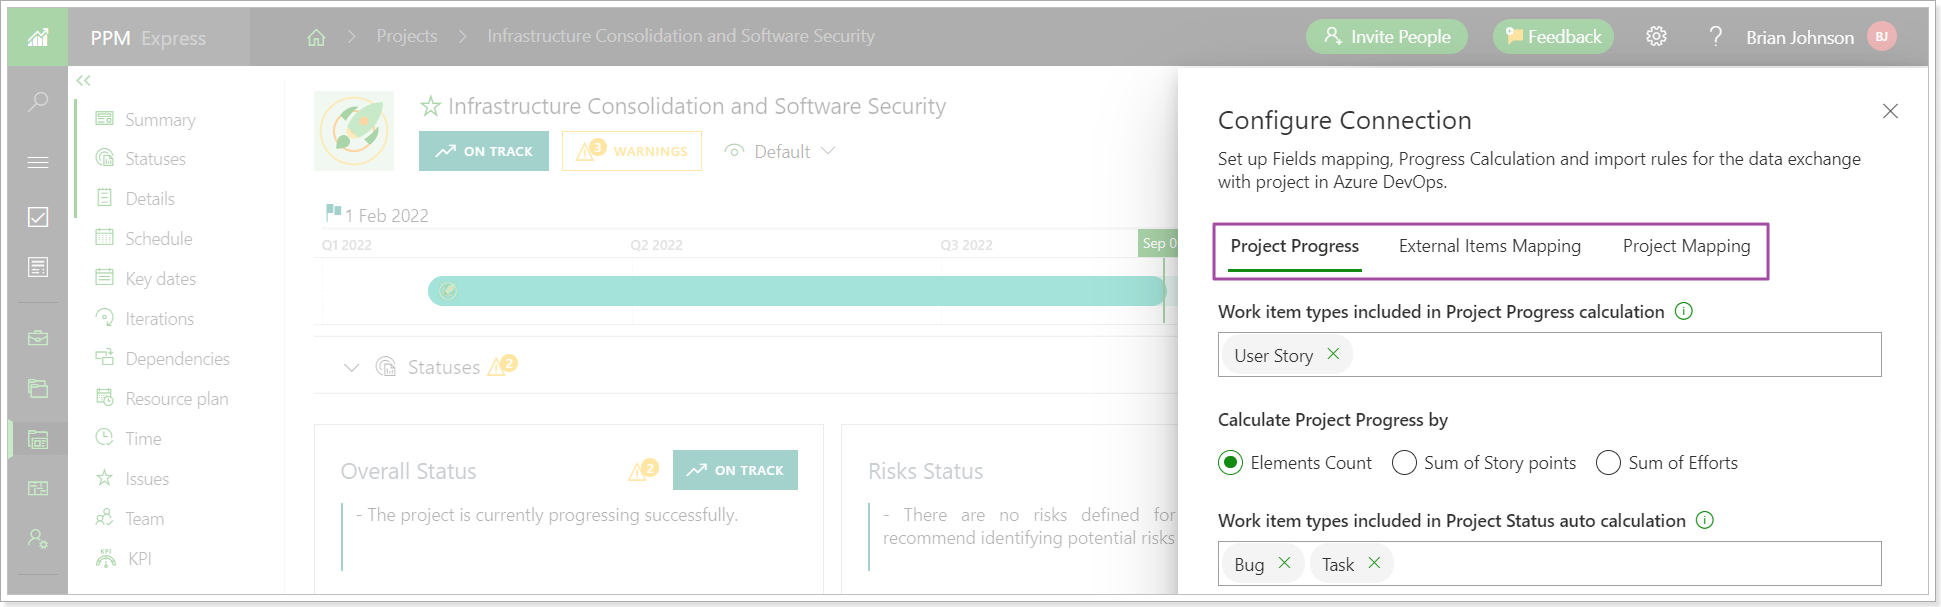Click info icon for Status auto calculation

1705,520
